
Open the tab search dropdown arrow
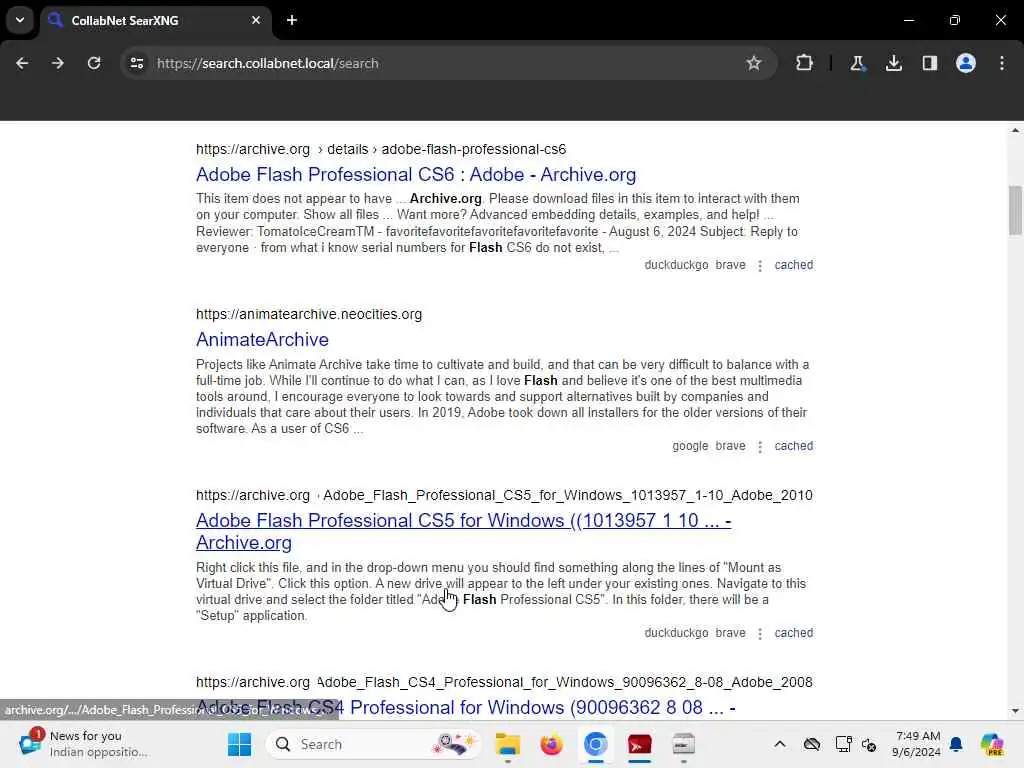[20, 20]
